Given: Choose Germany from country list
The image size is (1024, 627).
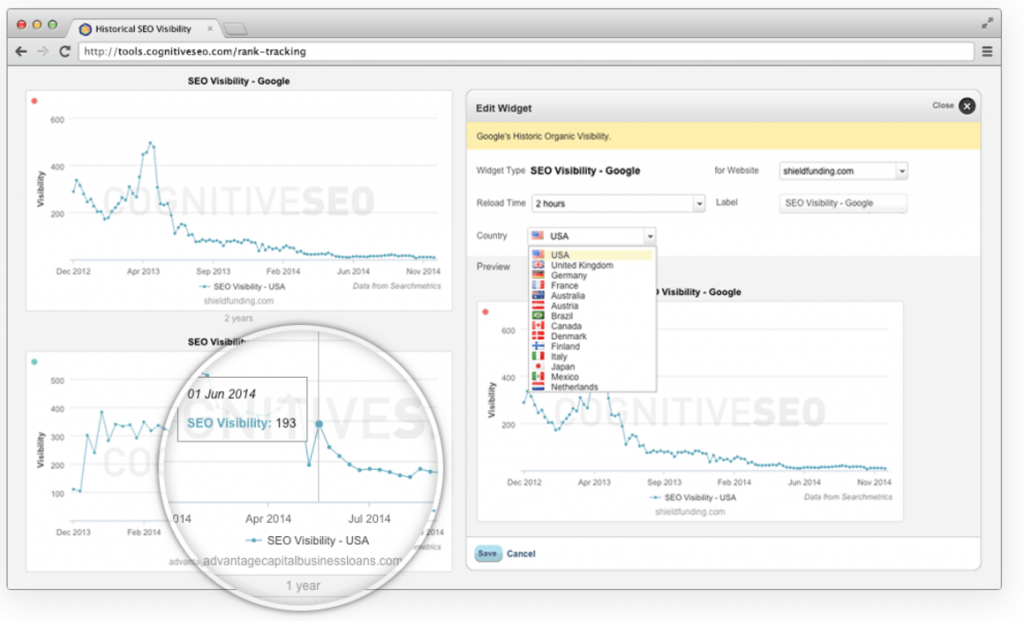Looking at the screenshot, I should point(592,276).
